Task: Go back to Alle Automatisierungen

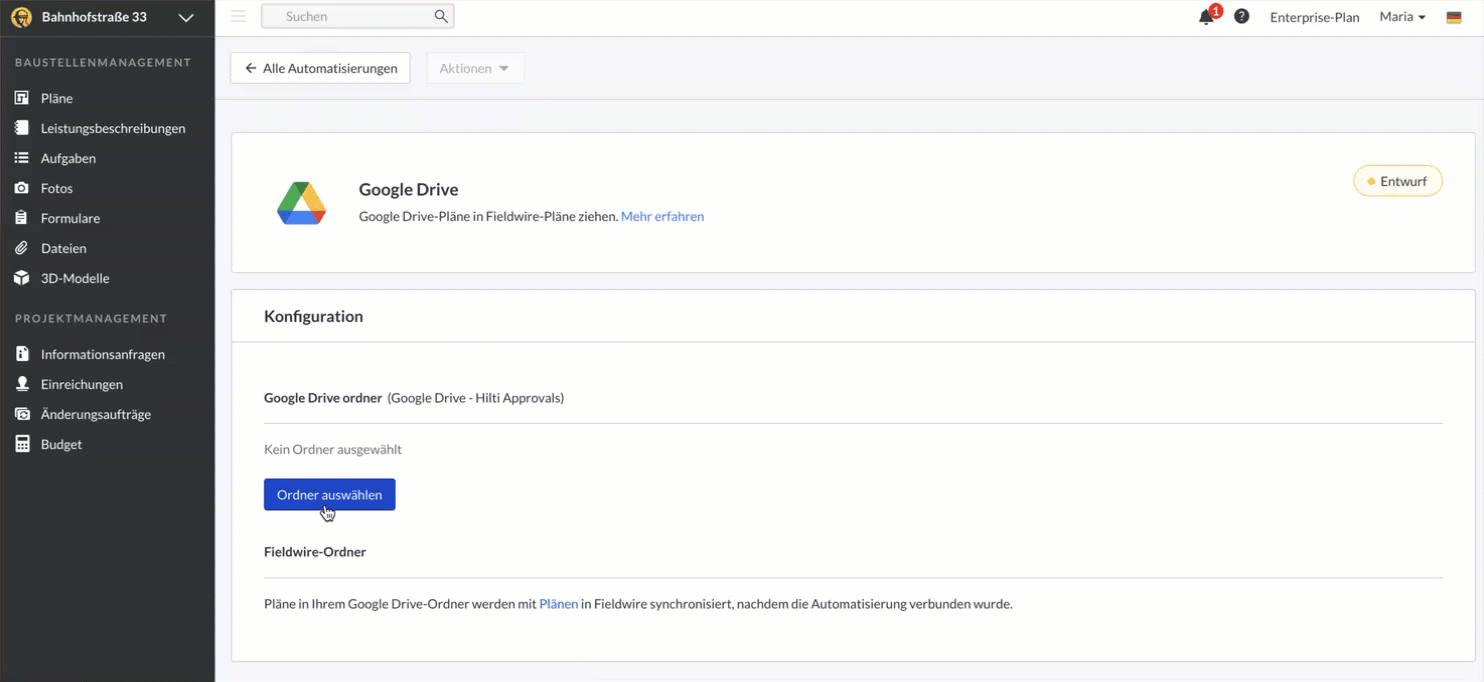Action: (320, 68)
